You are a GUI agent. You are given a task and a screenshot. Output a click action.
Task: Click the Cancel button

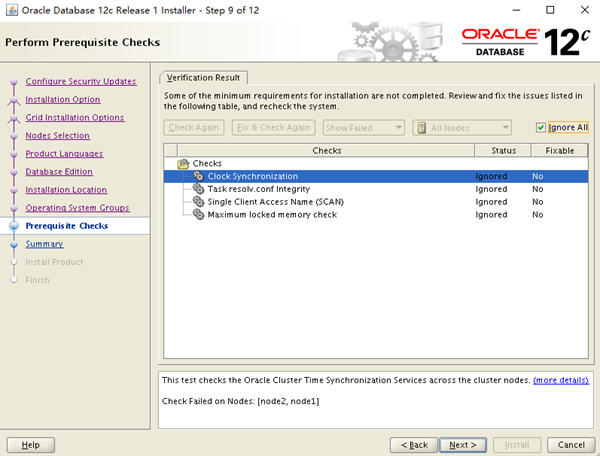tap(571, 445)
